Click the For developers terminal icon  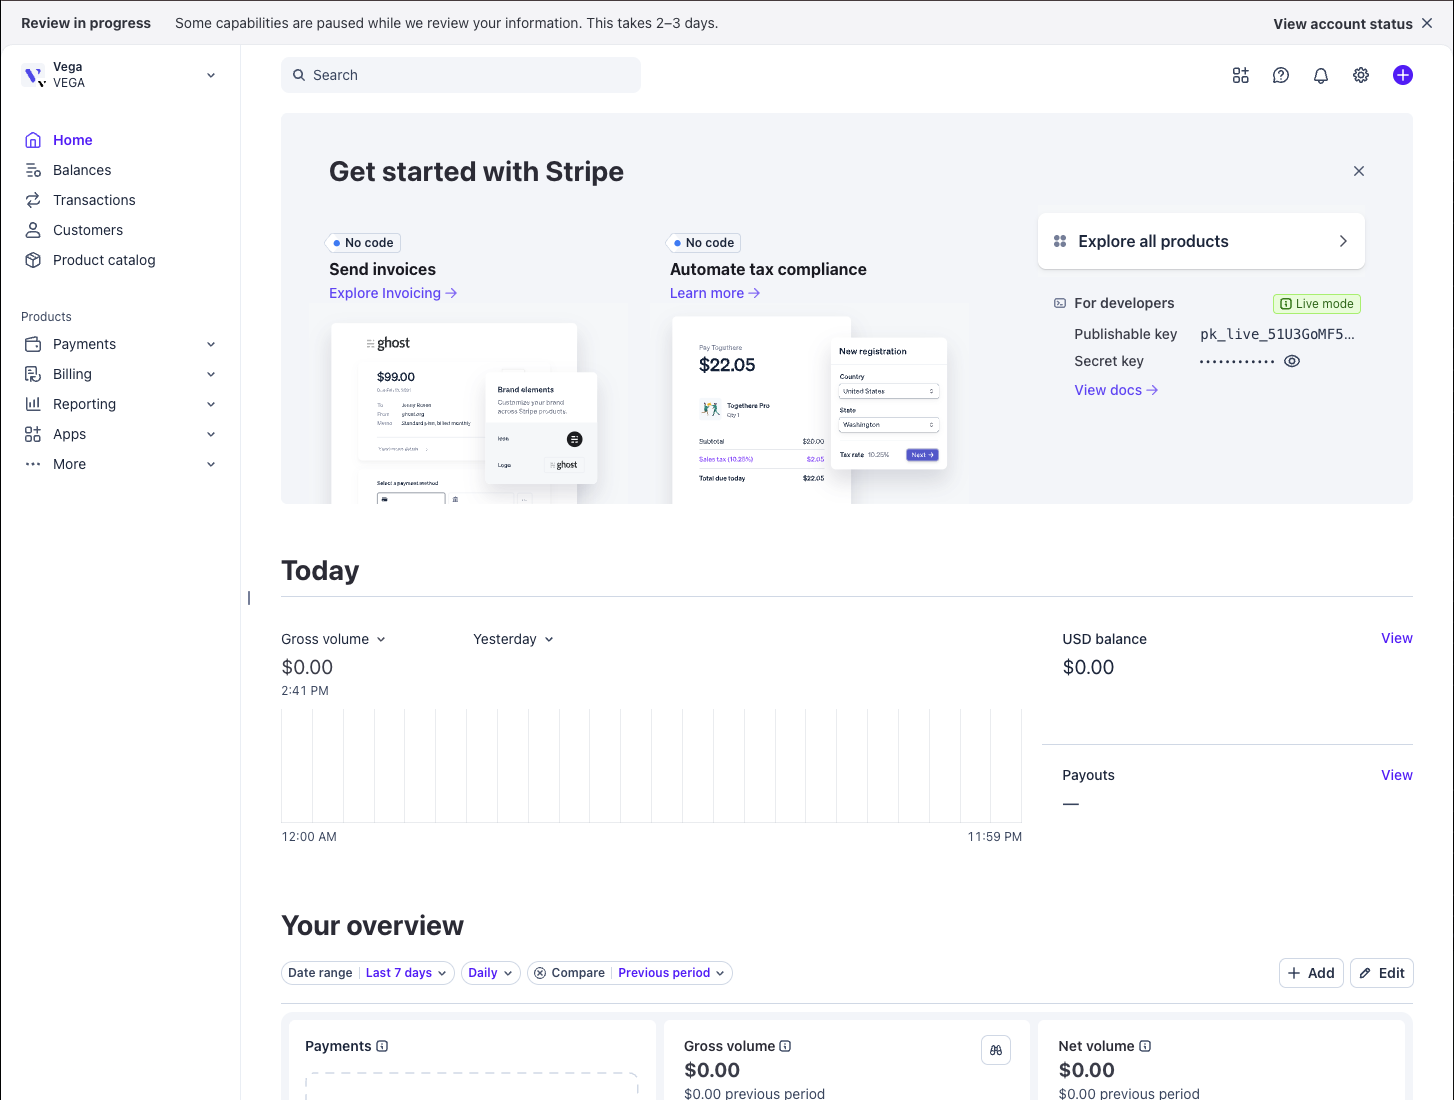point(1060,303)
